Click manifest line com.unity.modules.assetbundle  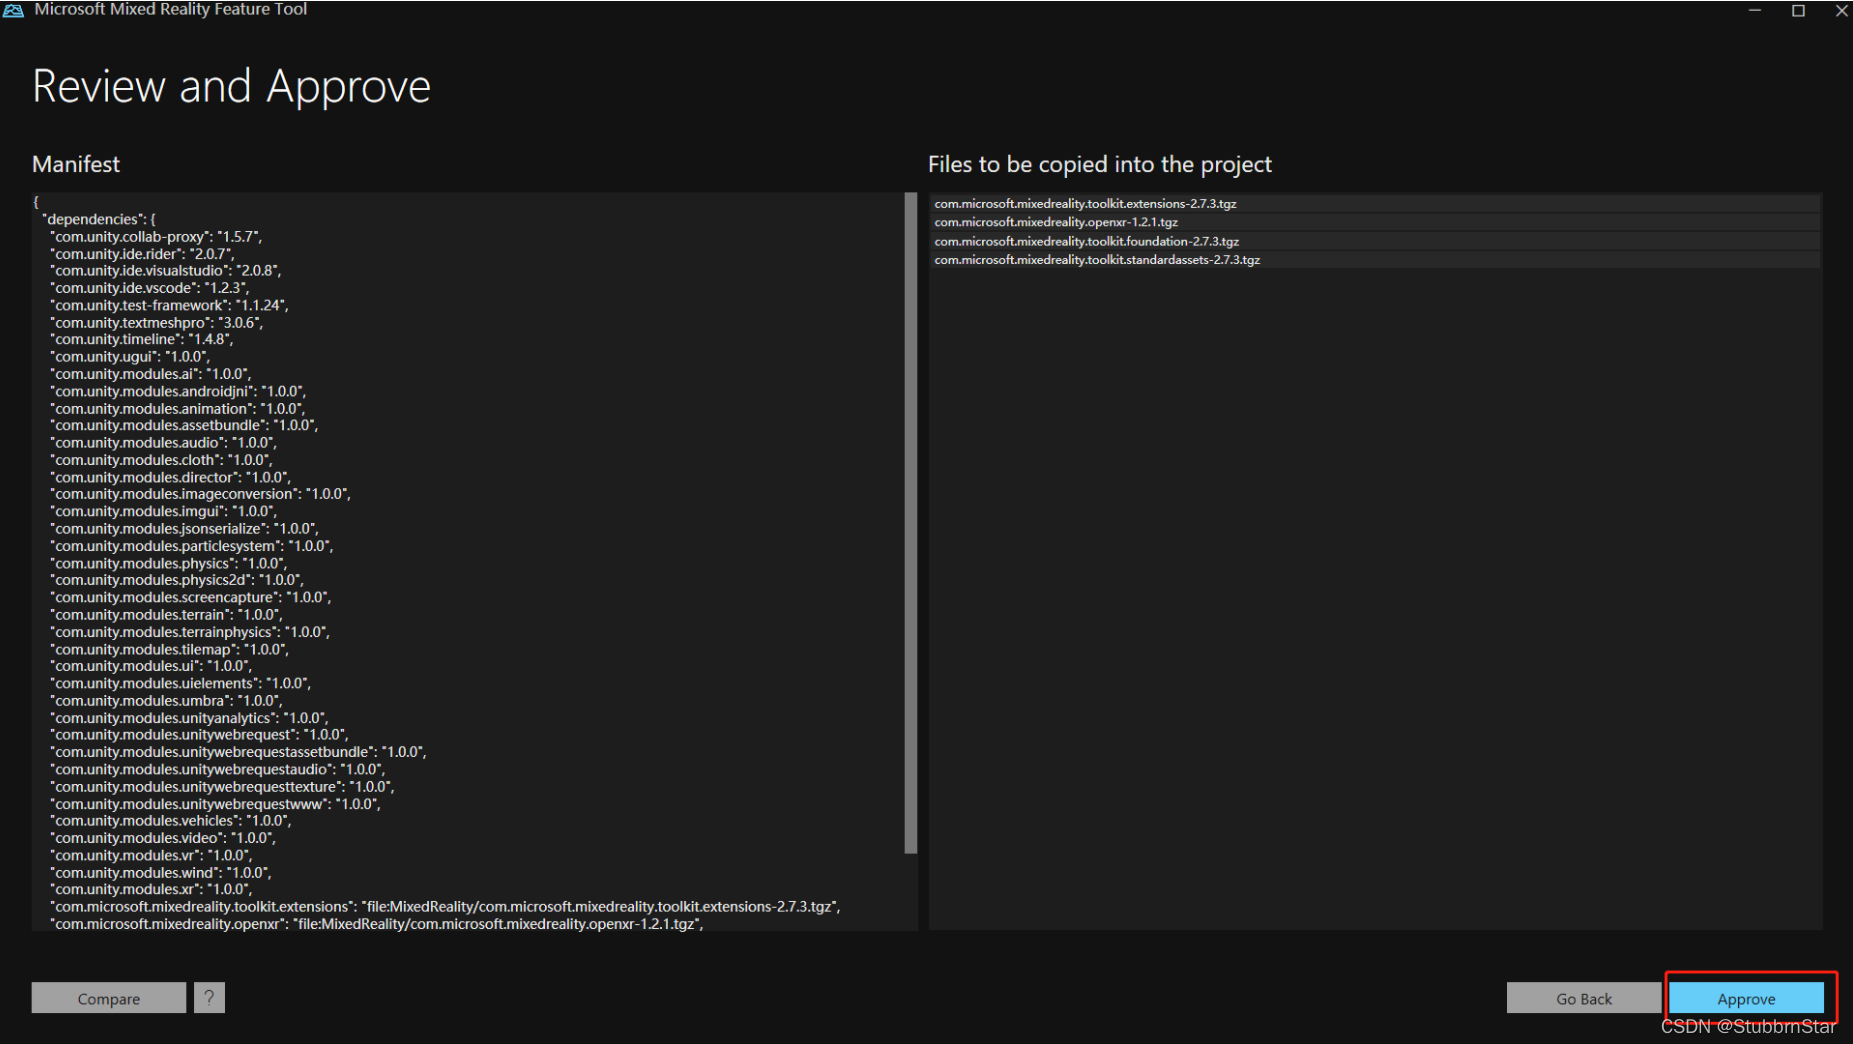pos(184,425)
